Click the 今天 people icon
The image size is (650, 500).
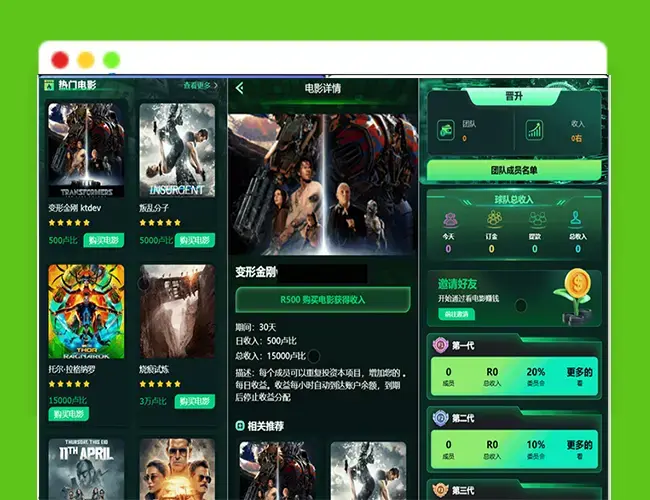(x=450, y=219)
